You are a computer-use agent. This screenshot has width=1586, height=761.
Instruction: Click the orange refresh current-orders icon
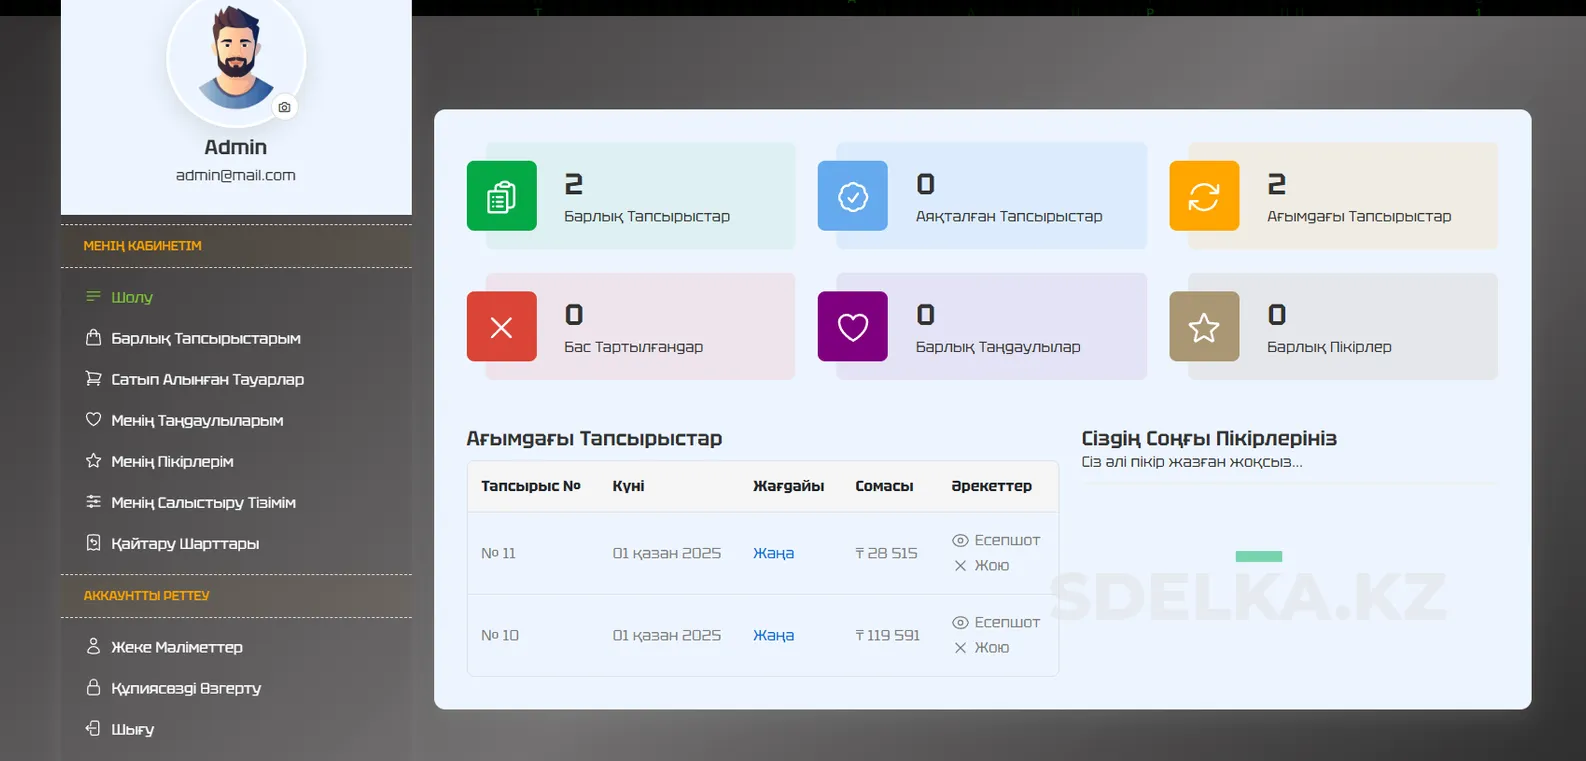(1203, 196)
